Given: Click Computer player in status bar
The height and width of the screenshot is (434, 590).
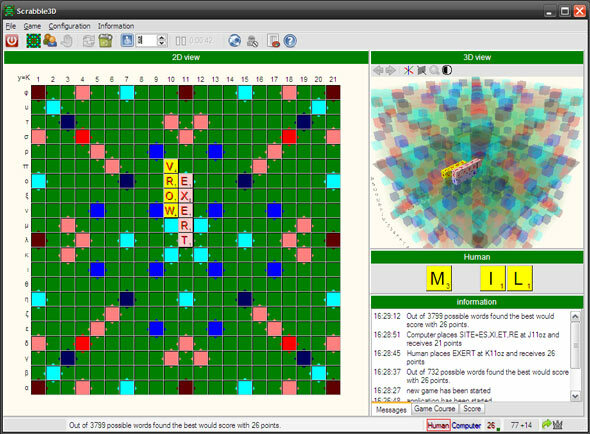Looking at the screenshot, I should point(466,425).
